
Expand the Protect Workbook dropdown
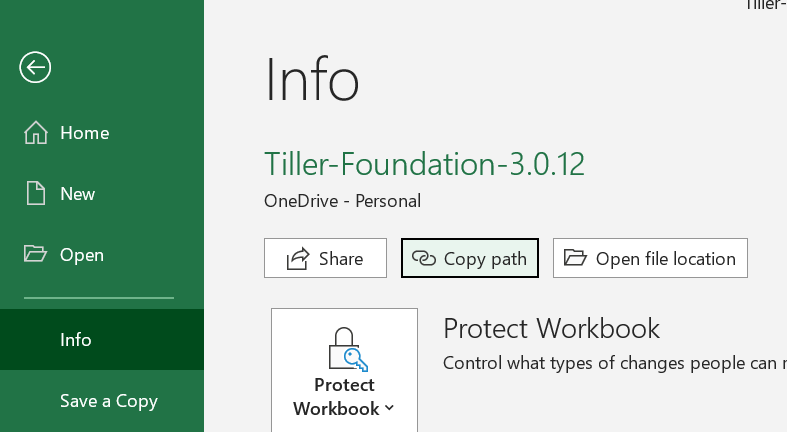click(x=344, y=370)
